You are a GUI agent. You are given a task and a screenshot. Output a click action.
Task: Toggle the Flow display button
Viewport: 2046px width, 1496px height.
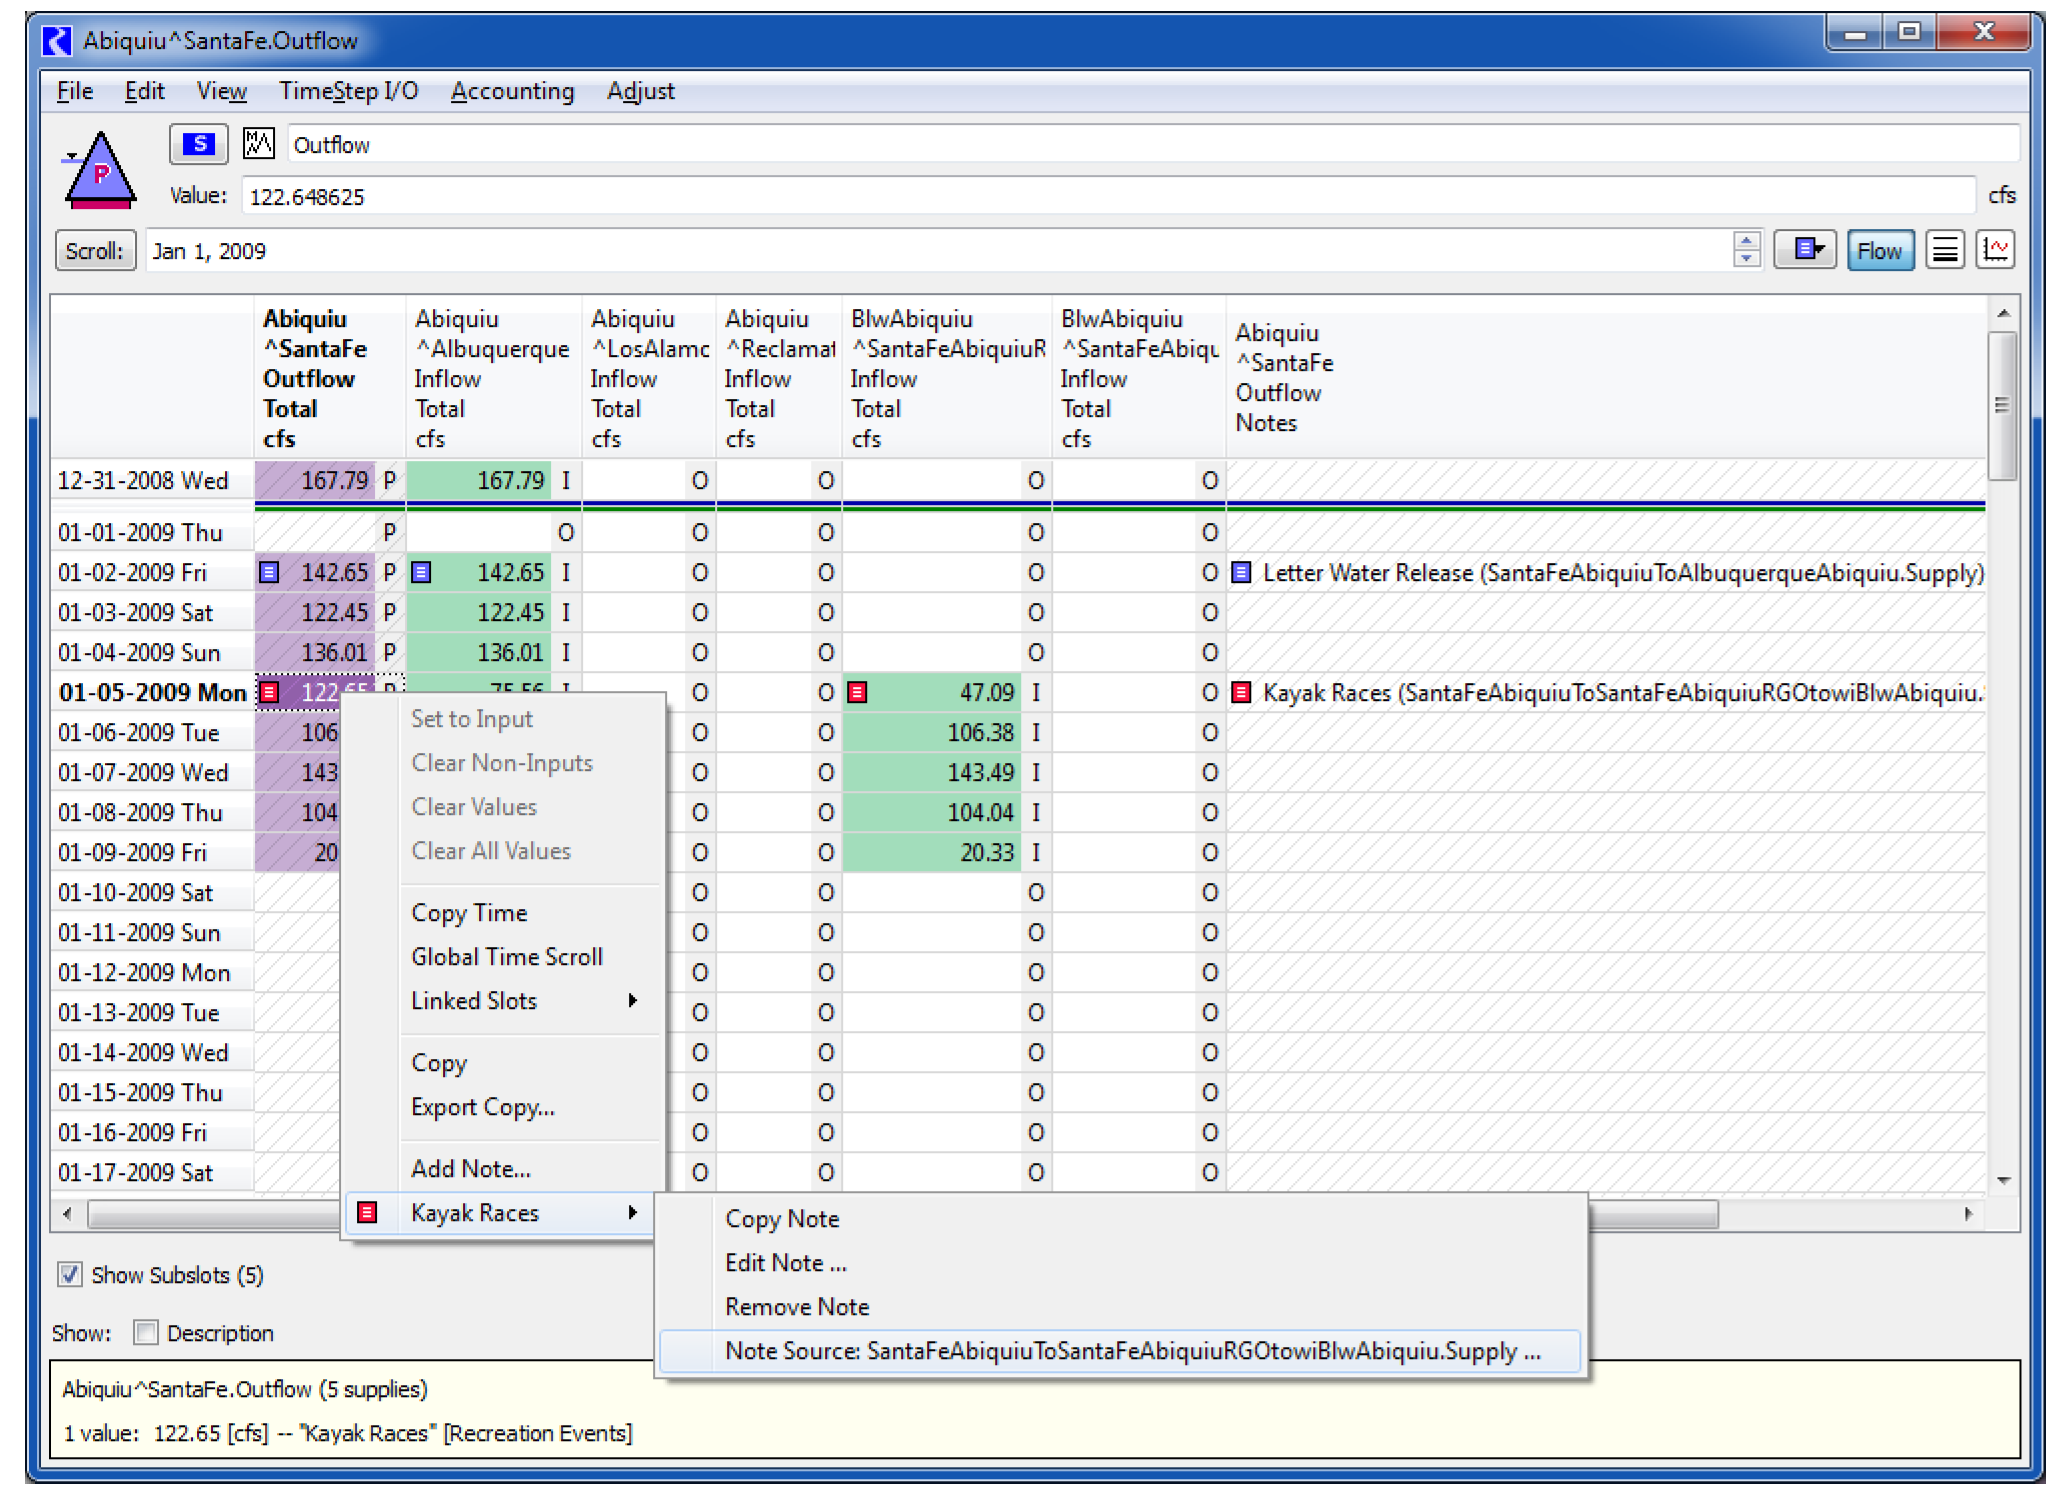point(1879,250)
